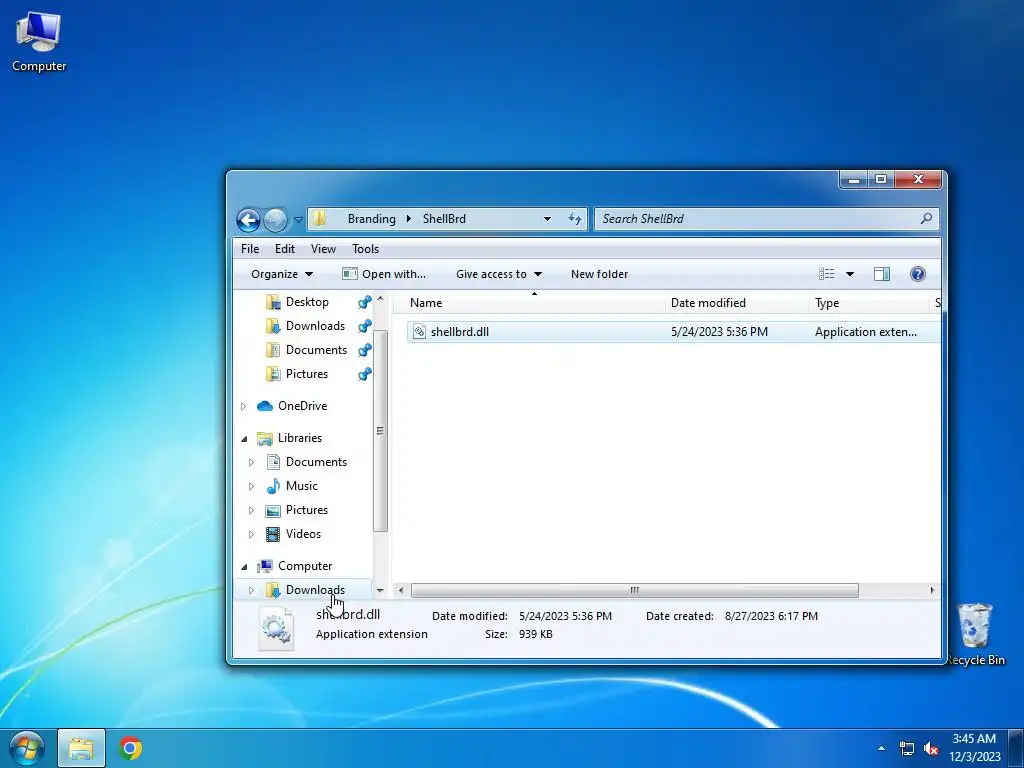Click the horizontal scrollbar thumb
1024x768 pixels.
tap(634, 590)
